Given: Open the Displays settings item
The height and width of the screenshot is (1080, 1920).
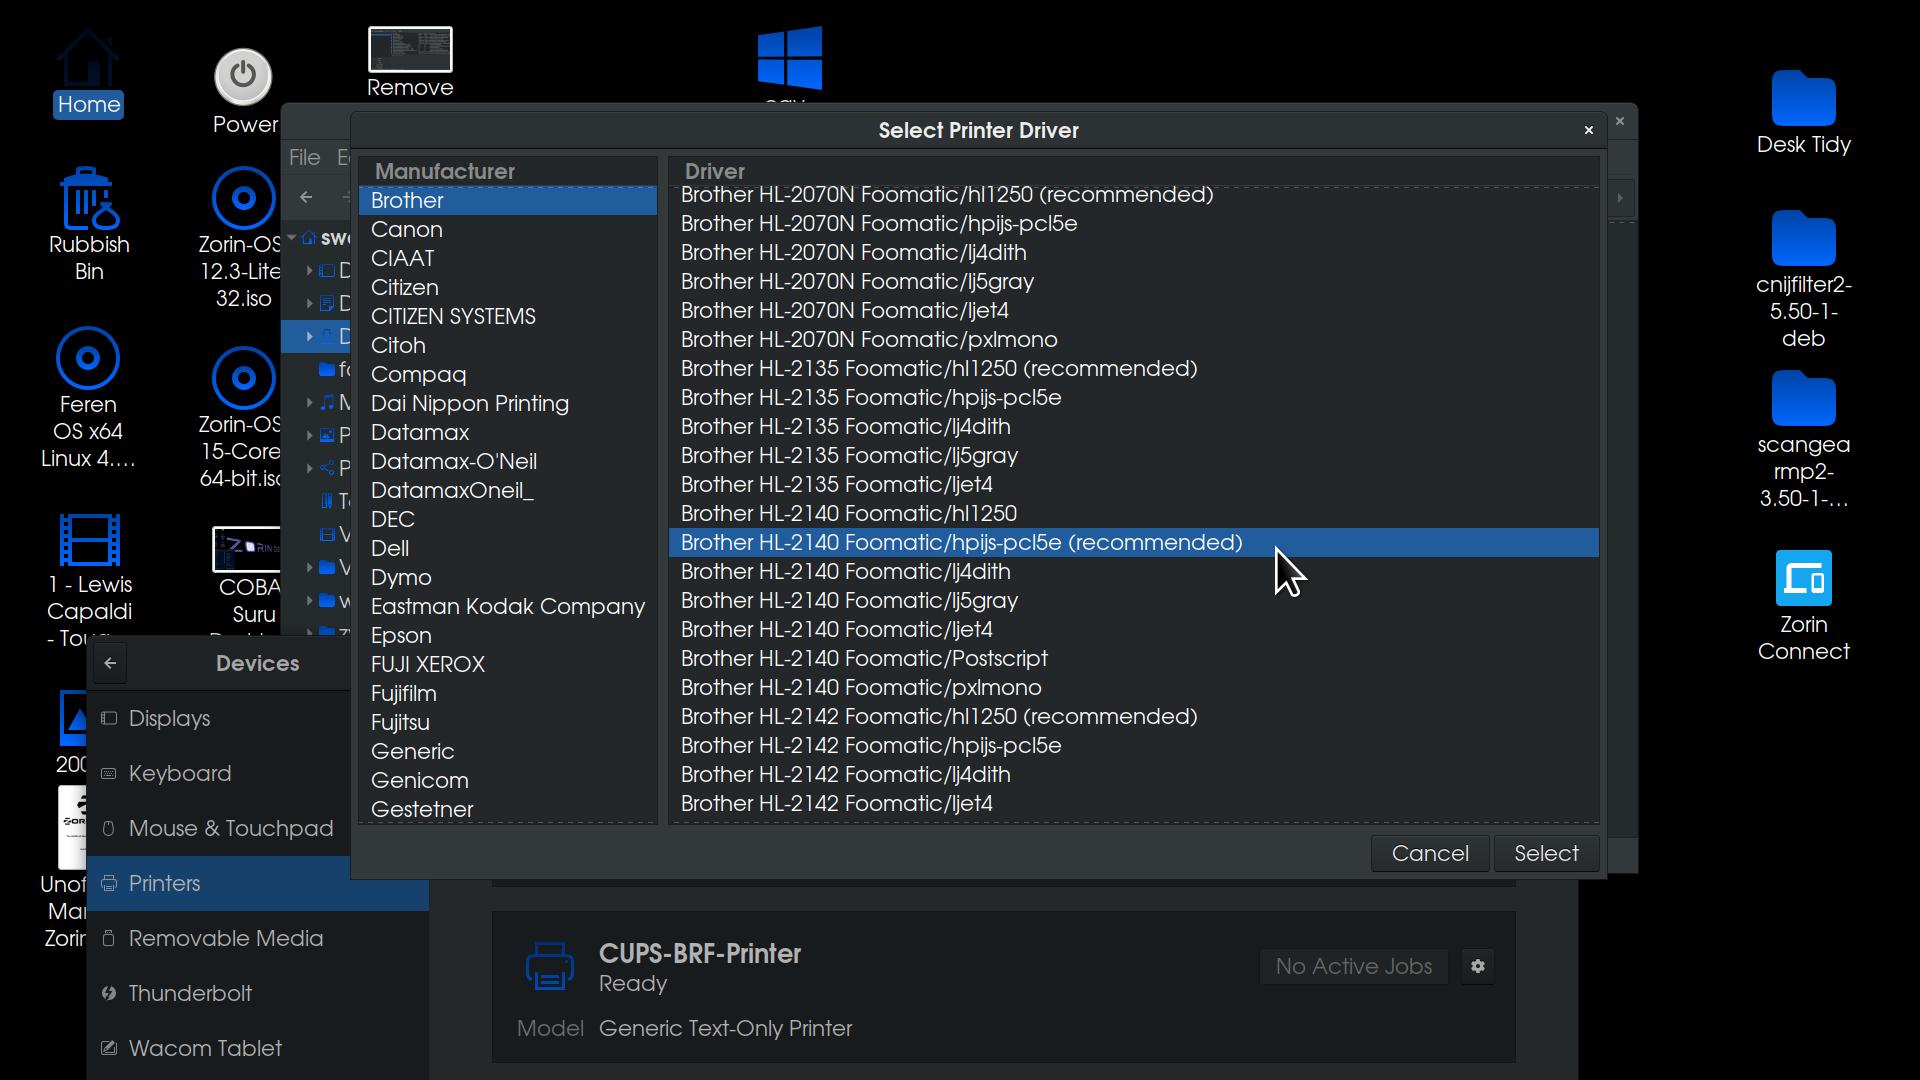Looking at the screenshot, I should 169,718.
